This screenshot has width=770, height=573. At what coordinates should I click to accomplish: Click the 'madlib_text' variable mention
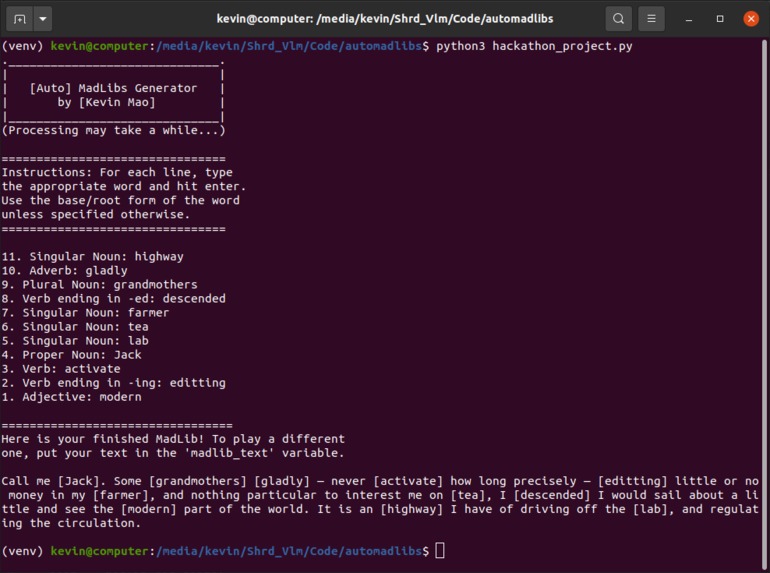(x=229, y=453)
